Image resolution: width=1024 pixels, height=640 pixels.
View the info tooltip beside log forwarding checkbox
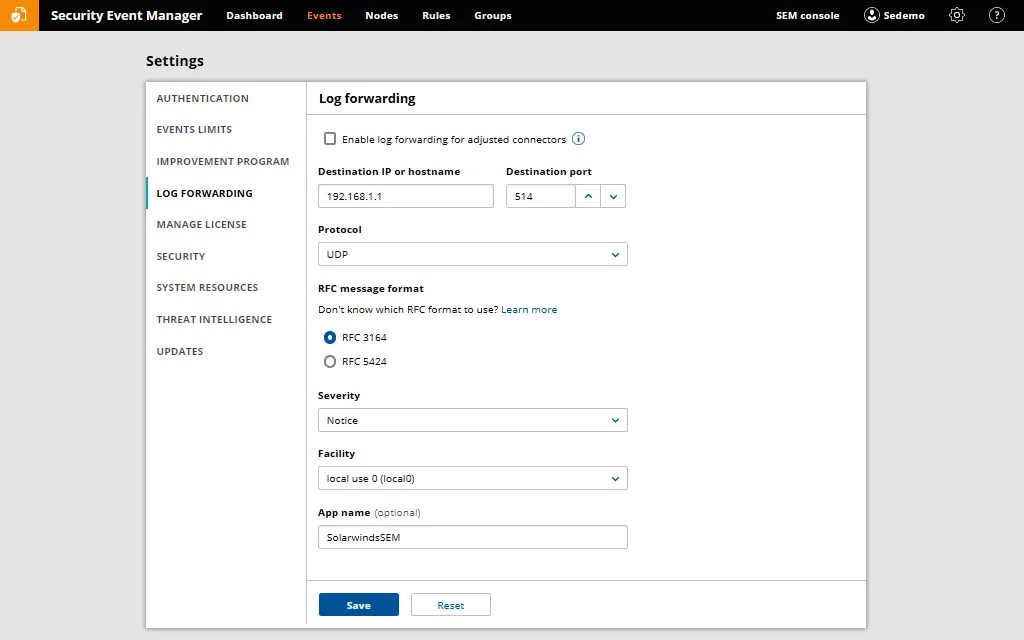coord(576,139)
